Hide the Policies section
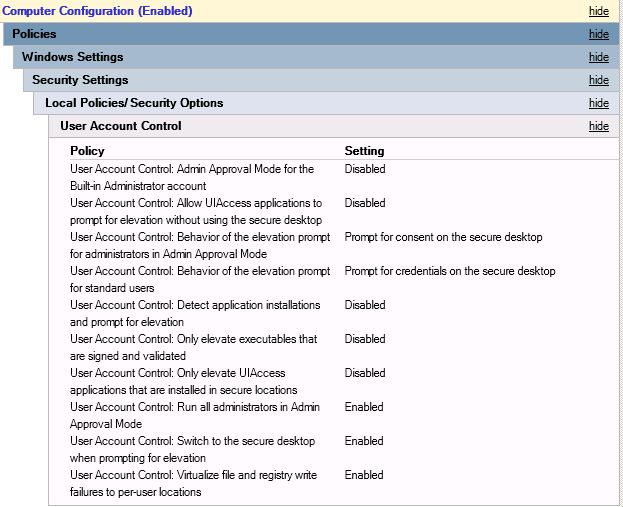Viewport: 623px width, 507px height. click(598, 34)
